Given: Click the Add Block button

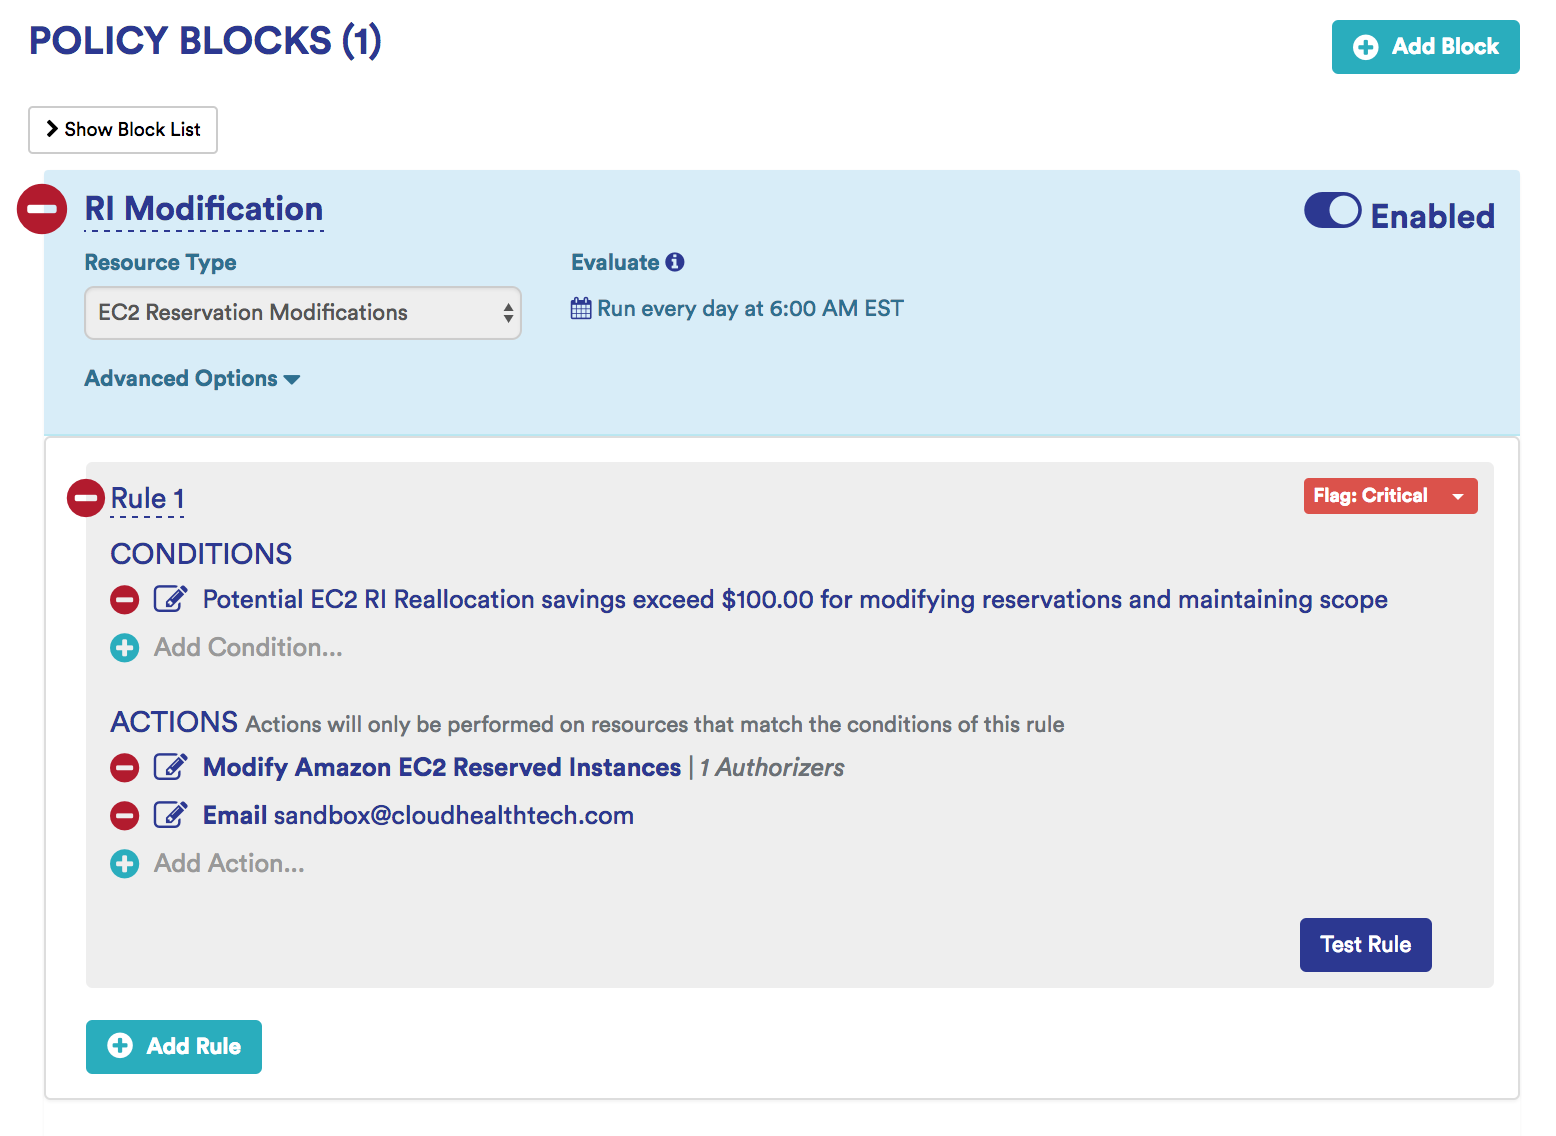Looking at the screenshot, I should pyautogui.click(x=1425, y=47).
